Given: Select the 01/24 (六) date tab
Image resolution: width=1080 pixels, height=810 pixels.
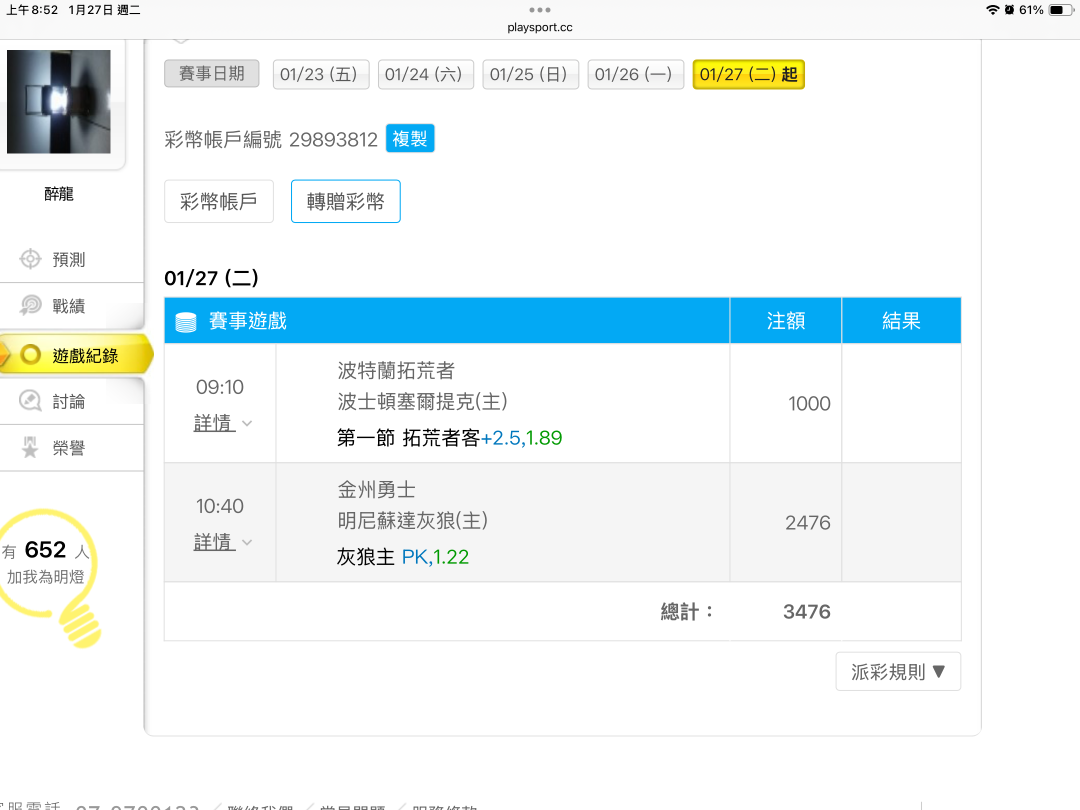Looking at the screenshot, I should coord(426,75).
